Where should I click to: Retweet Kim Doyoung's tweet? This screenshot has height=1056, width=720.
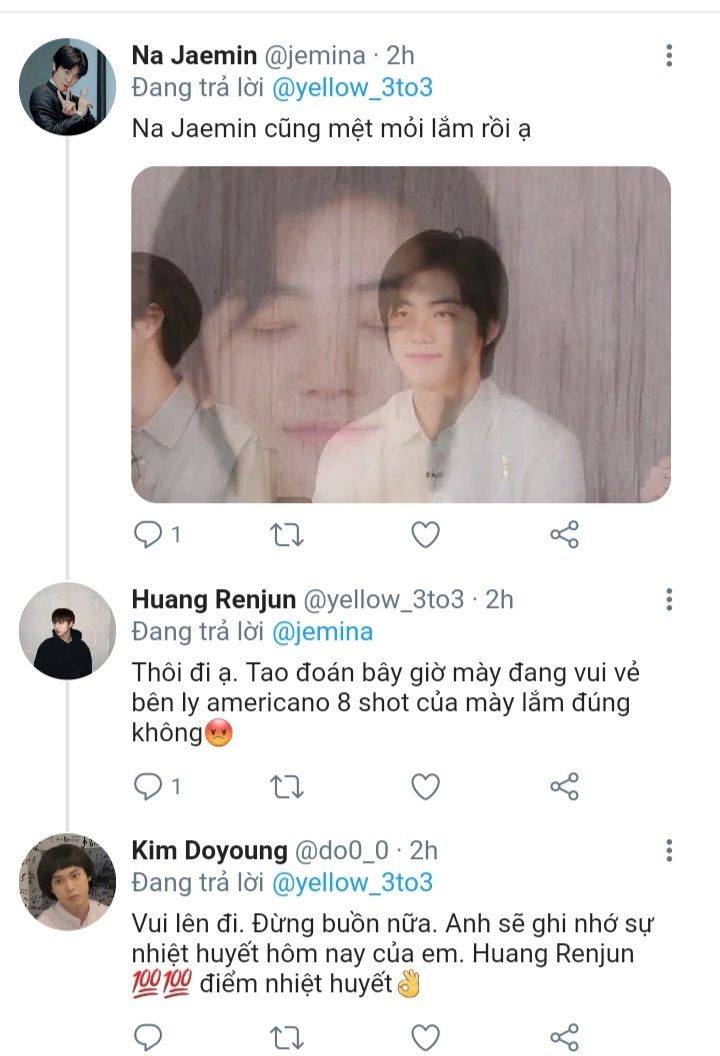pyautogui.click(x=288, y=1036)
